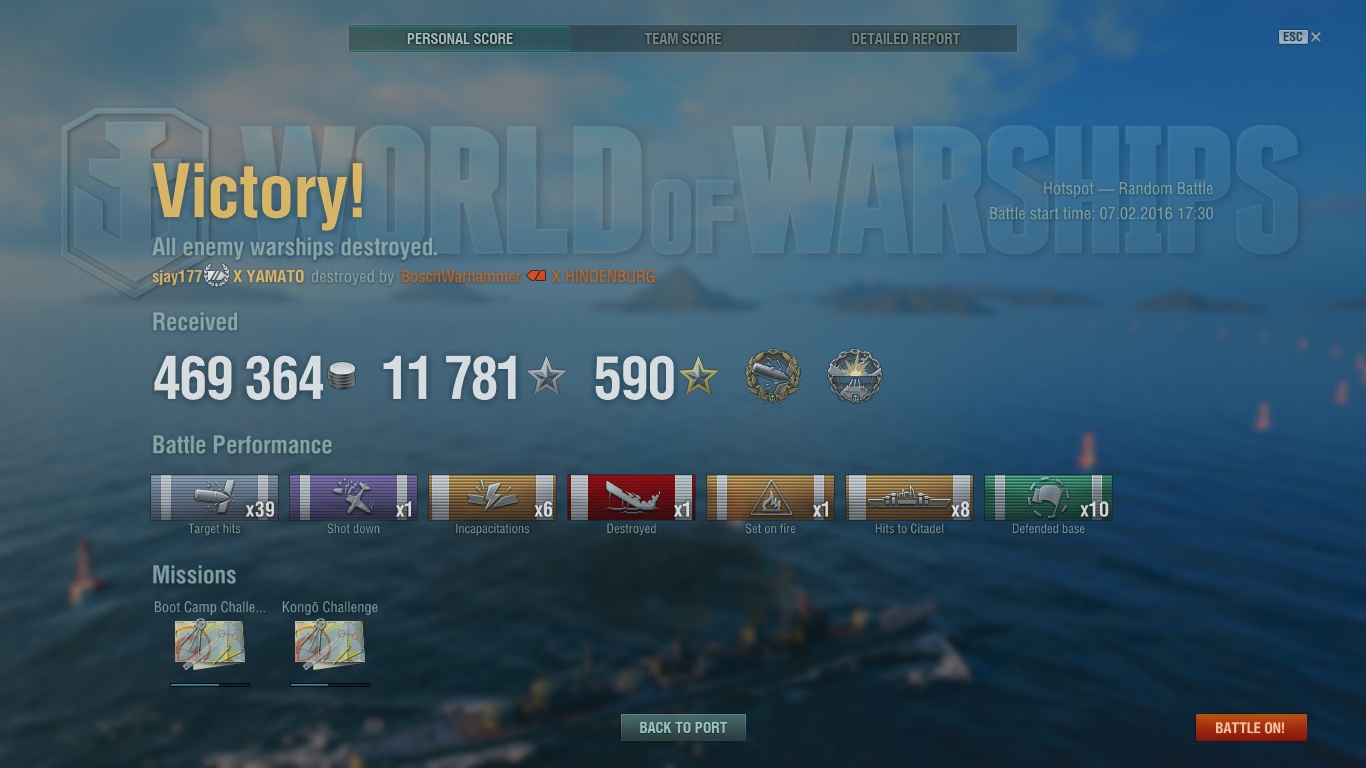1366x768 pixels.
Task: Click the Incapacitations ribbon
Action: (492, 497)
